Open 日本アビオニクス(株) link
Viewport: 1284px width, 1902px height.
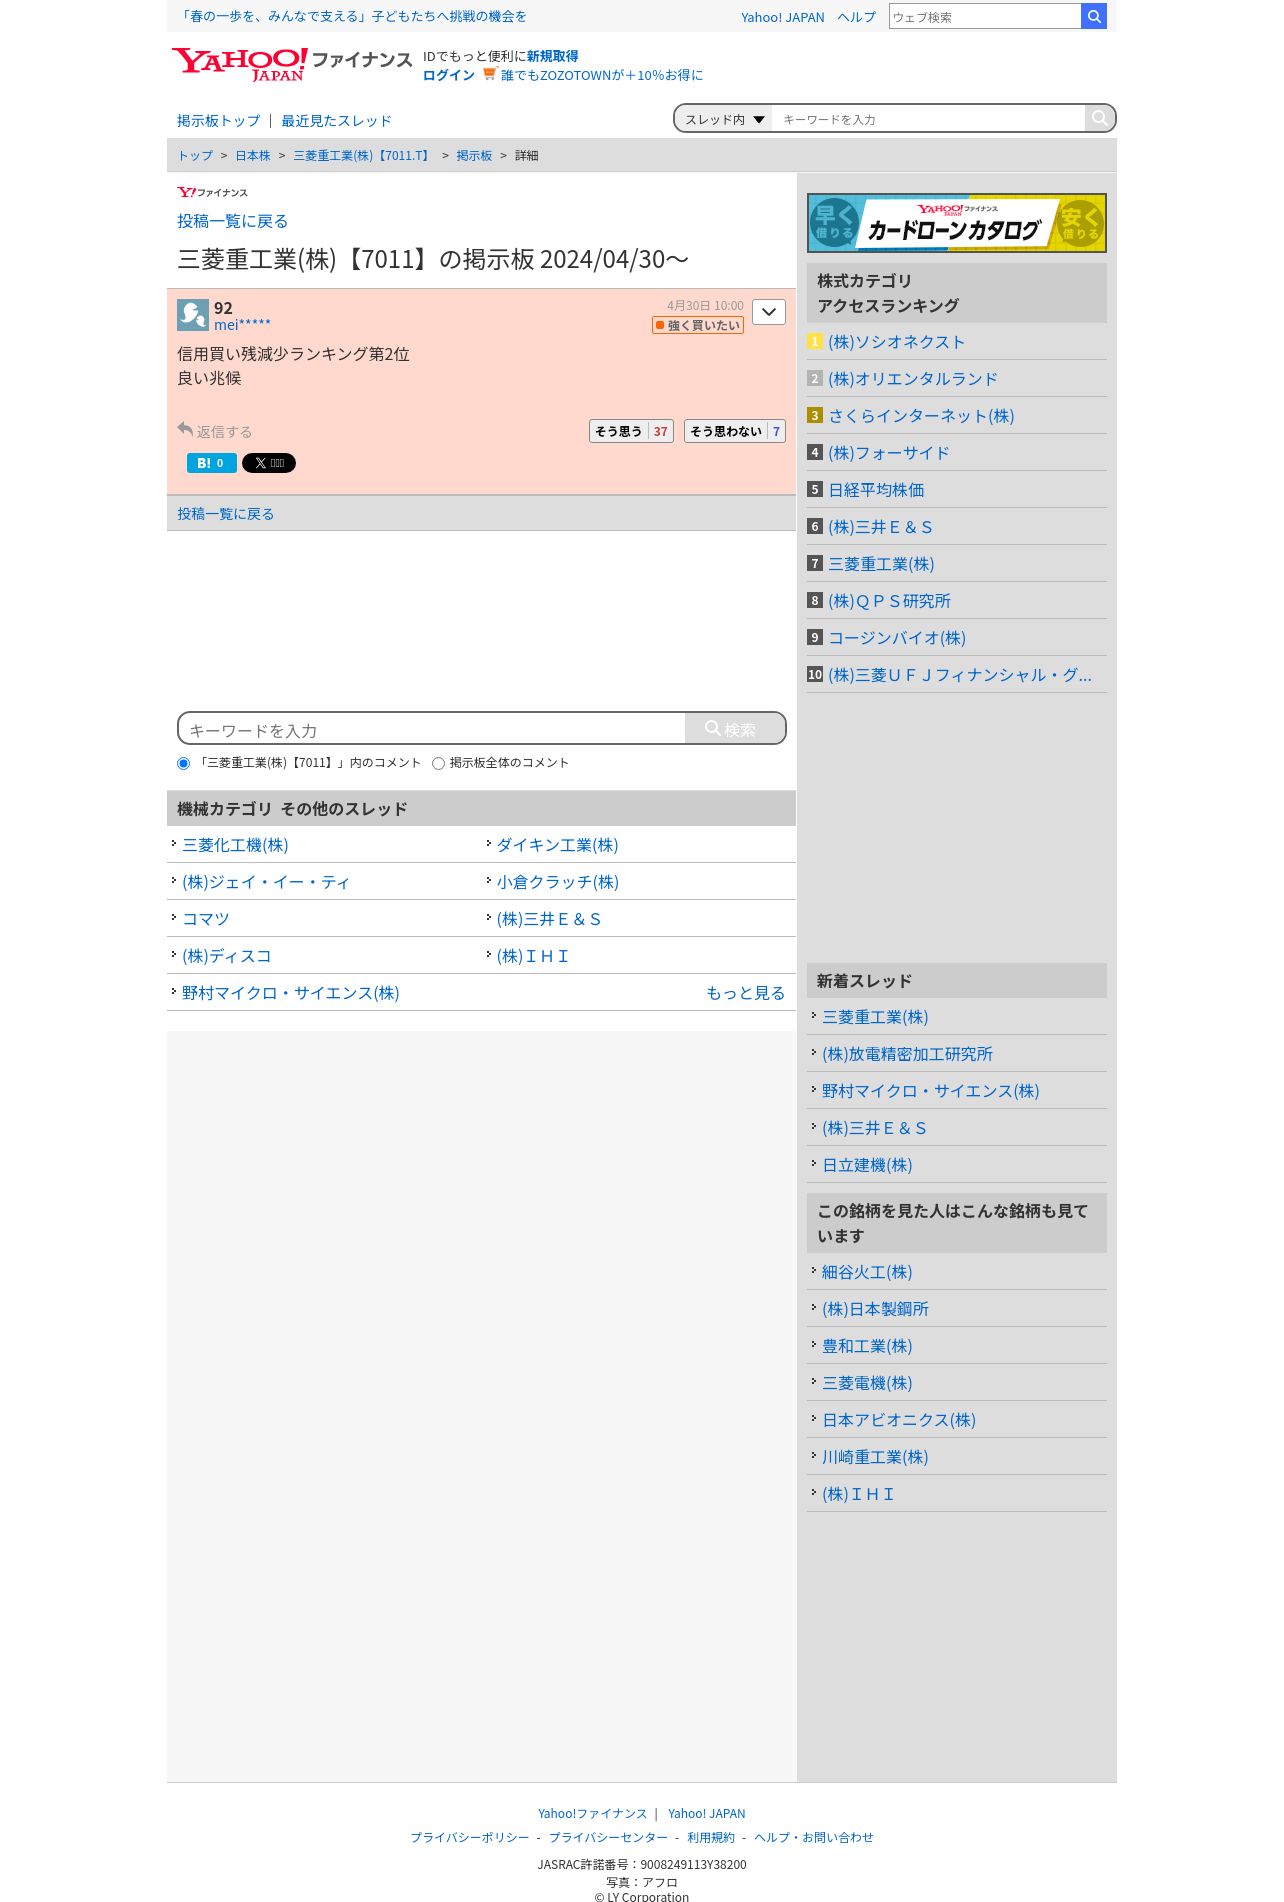click(899, 1420)
